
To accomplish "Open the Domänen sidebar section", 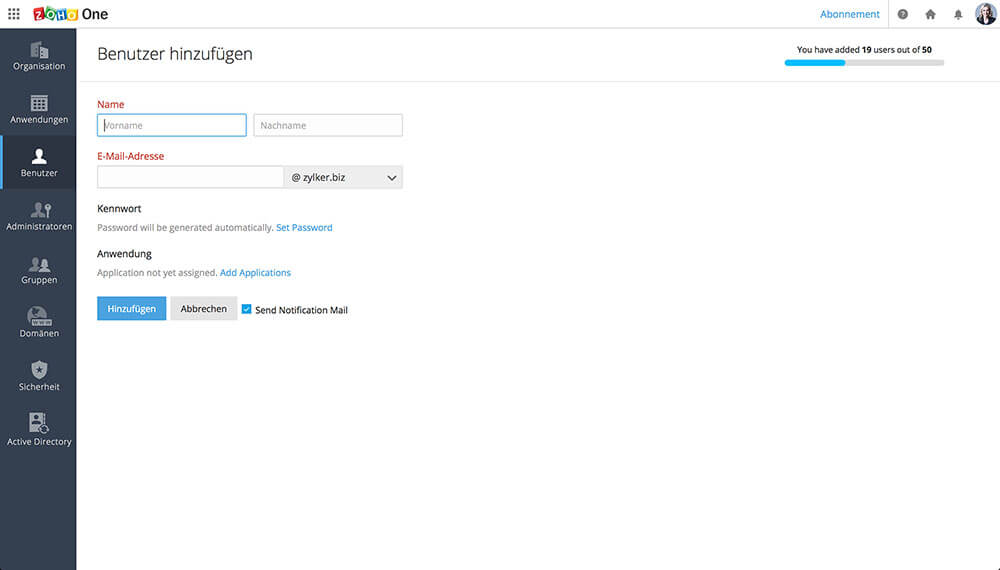I will point(38,323).
